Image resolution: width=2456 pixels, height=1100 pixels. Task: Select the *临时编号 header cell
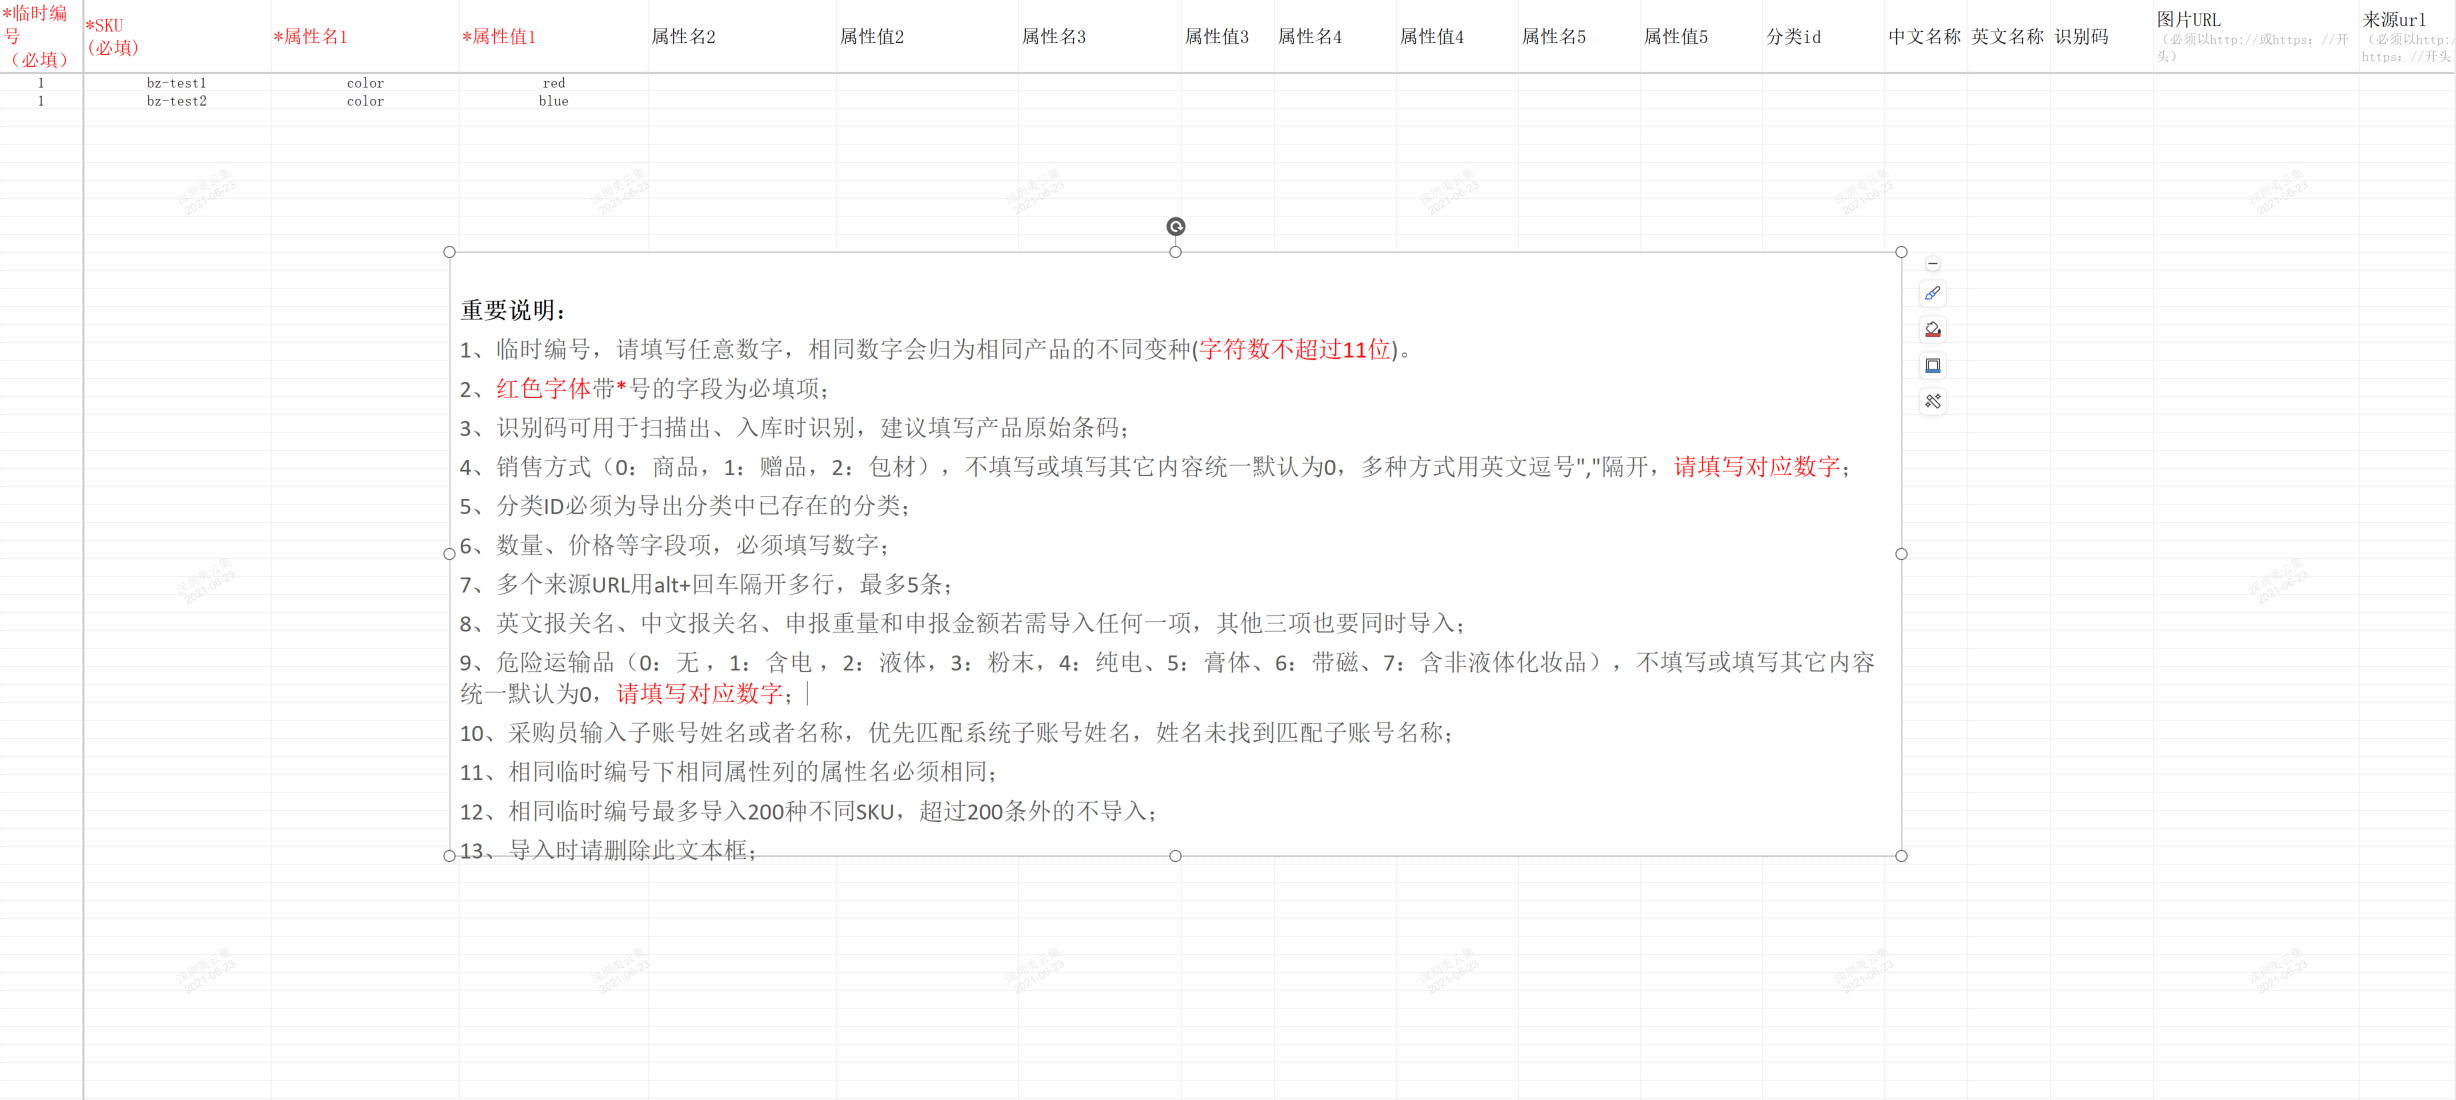click(40, 37)
